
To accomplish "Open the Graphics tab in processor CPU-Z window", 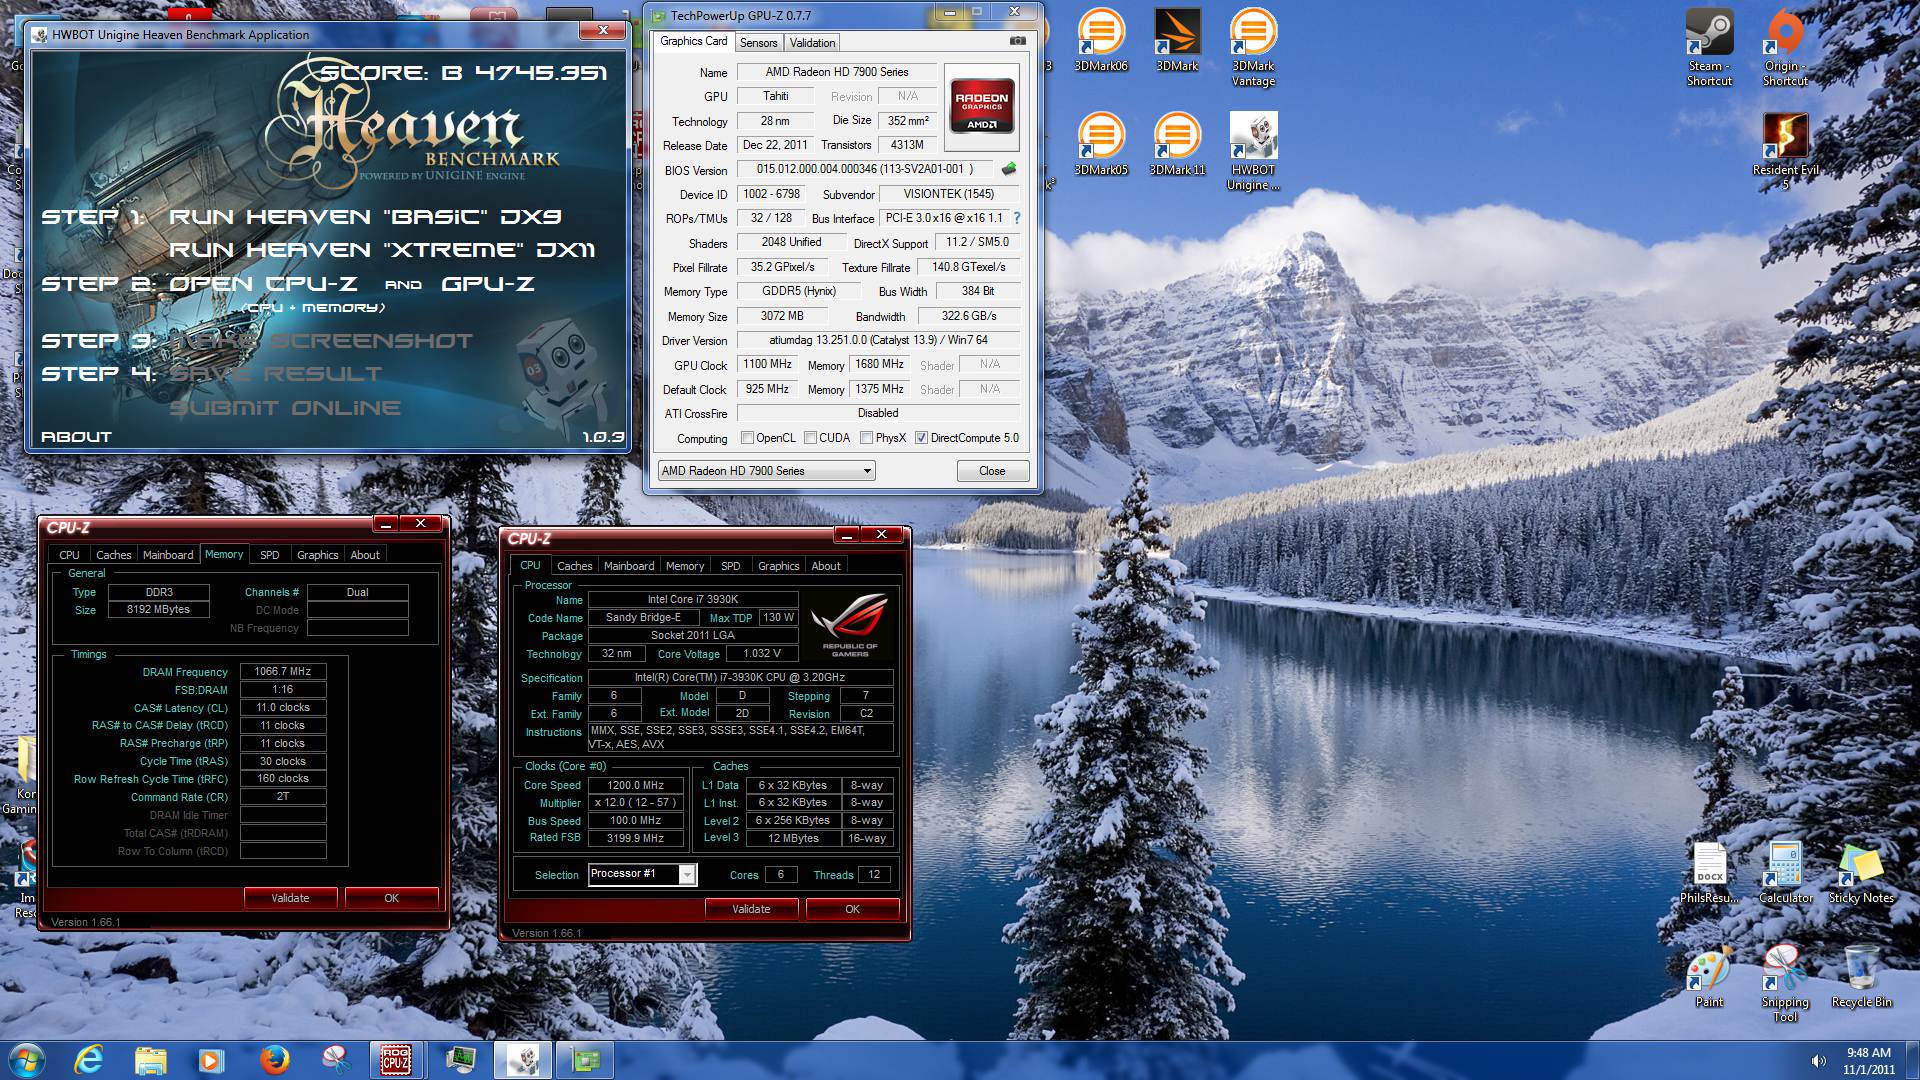I will [778, 566].
